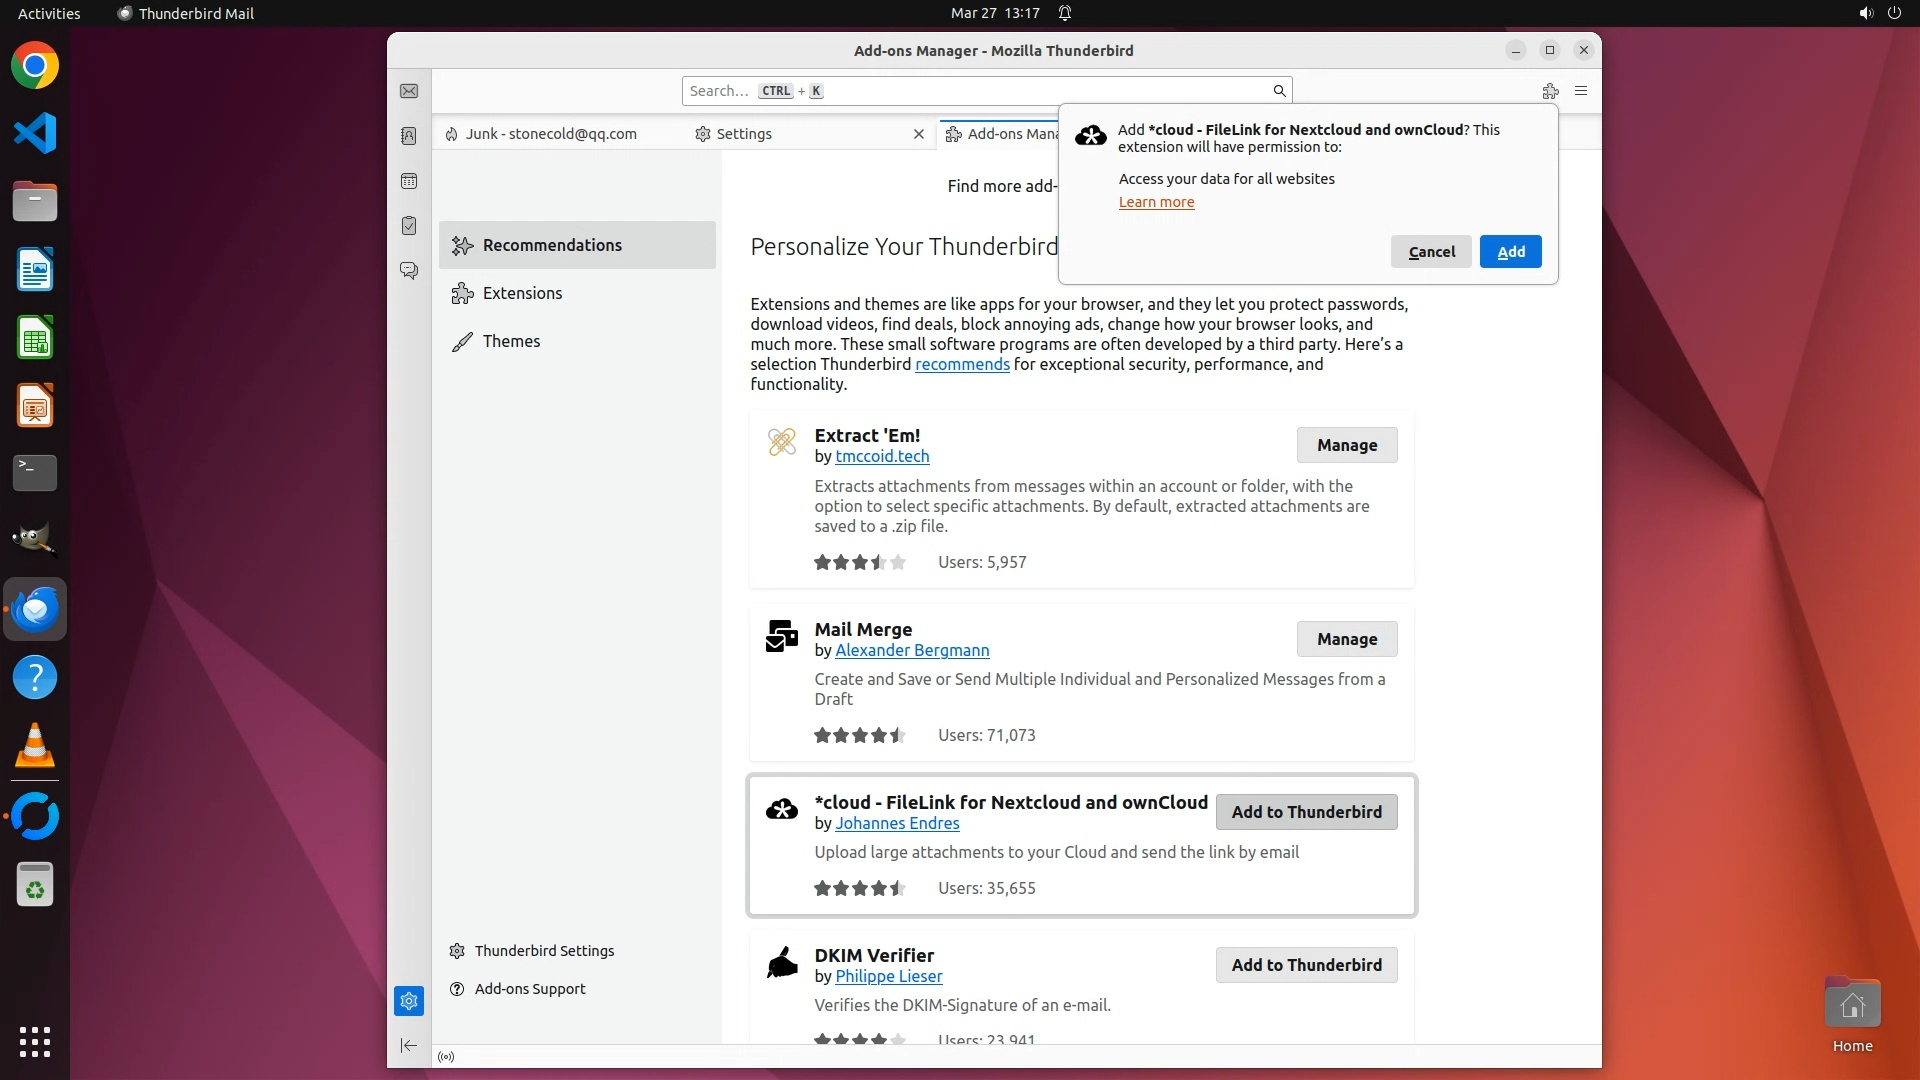The height and width of the screenshot is (1080, 1920).
Task: Select Themes in the sidebar
Action: (511, 341)
